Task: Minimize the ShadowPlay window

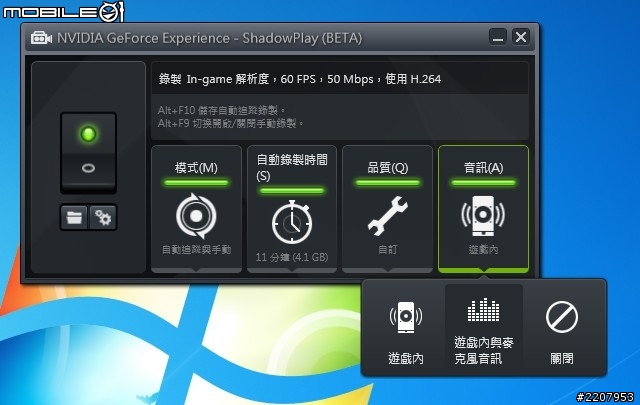Action: (498, 37)
